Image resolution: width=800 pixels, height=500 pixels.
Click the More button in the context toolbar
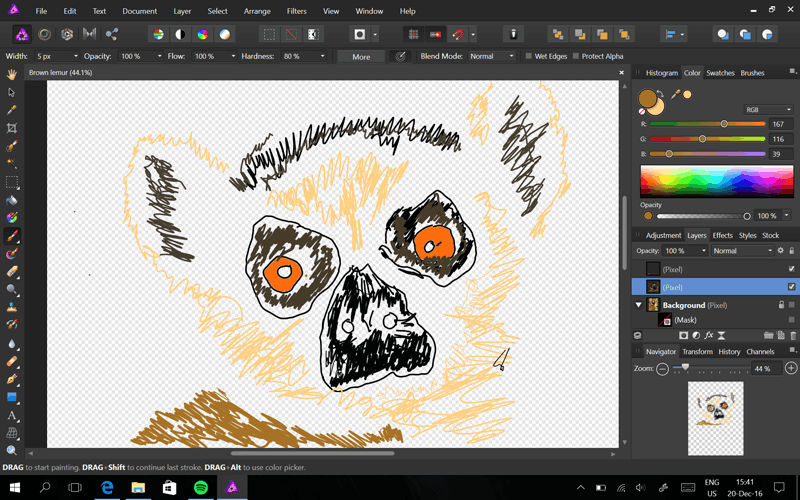pos(361,56)
